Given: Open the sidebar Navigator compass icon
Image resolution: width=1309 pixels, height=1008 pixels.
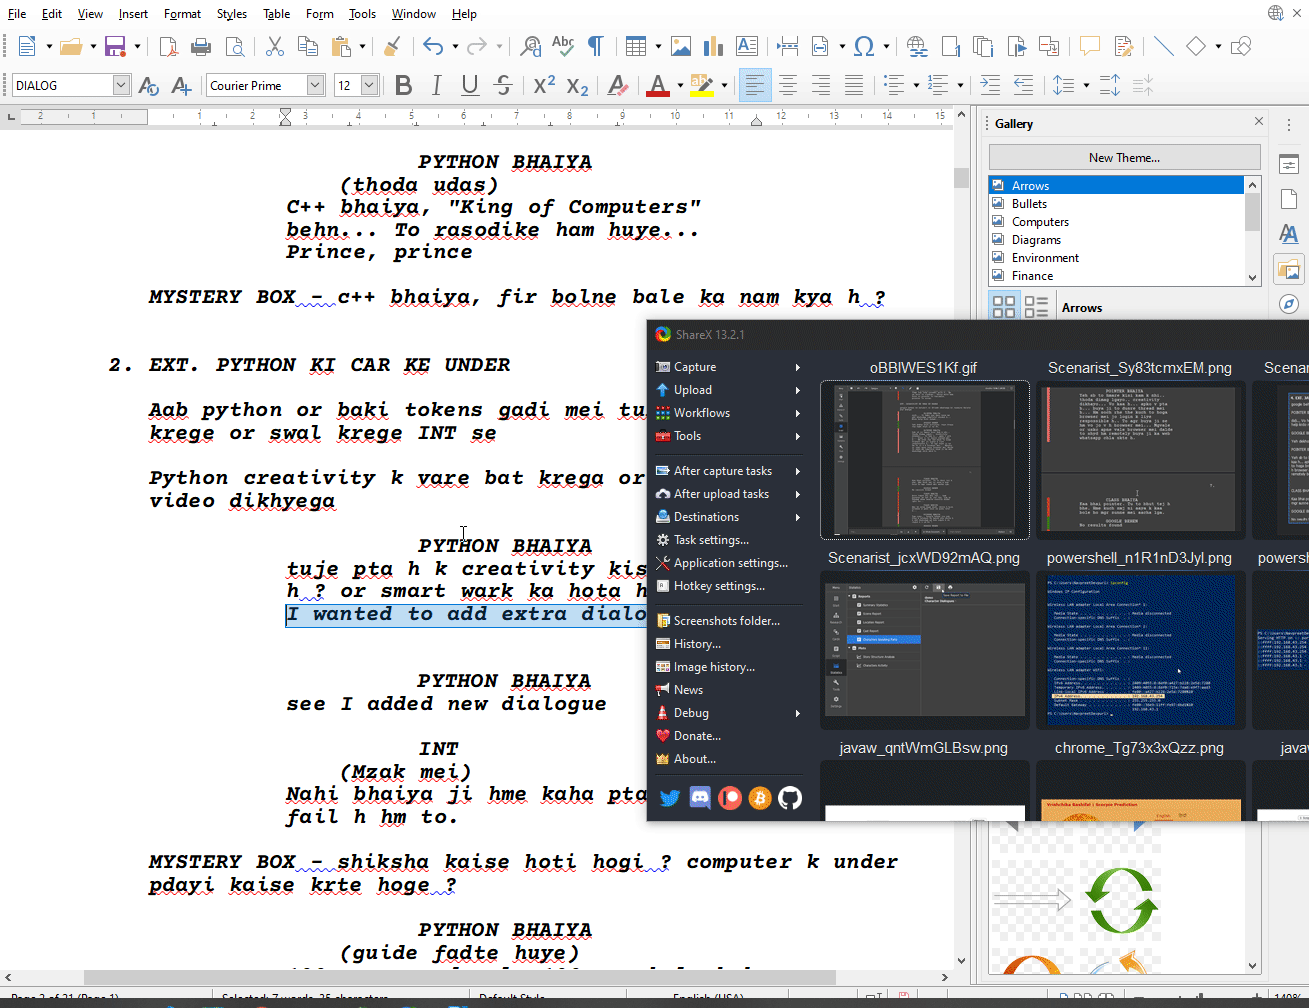Looking at the screenshot, I should coord(1289,304).
